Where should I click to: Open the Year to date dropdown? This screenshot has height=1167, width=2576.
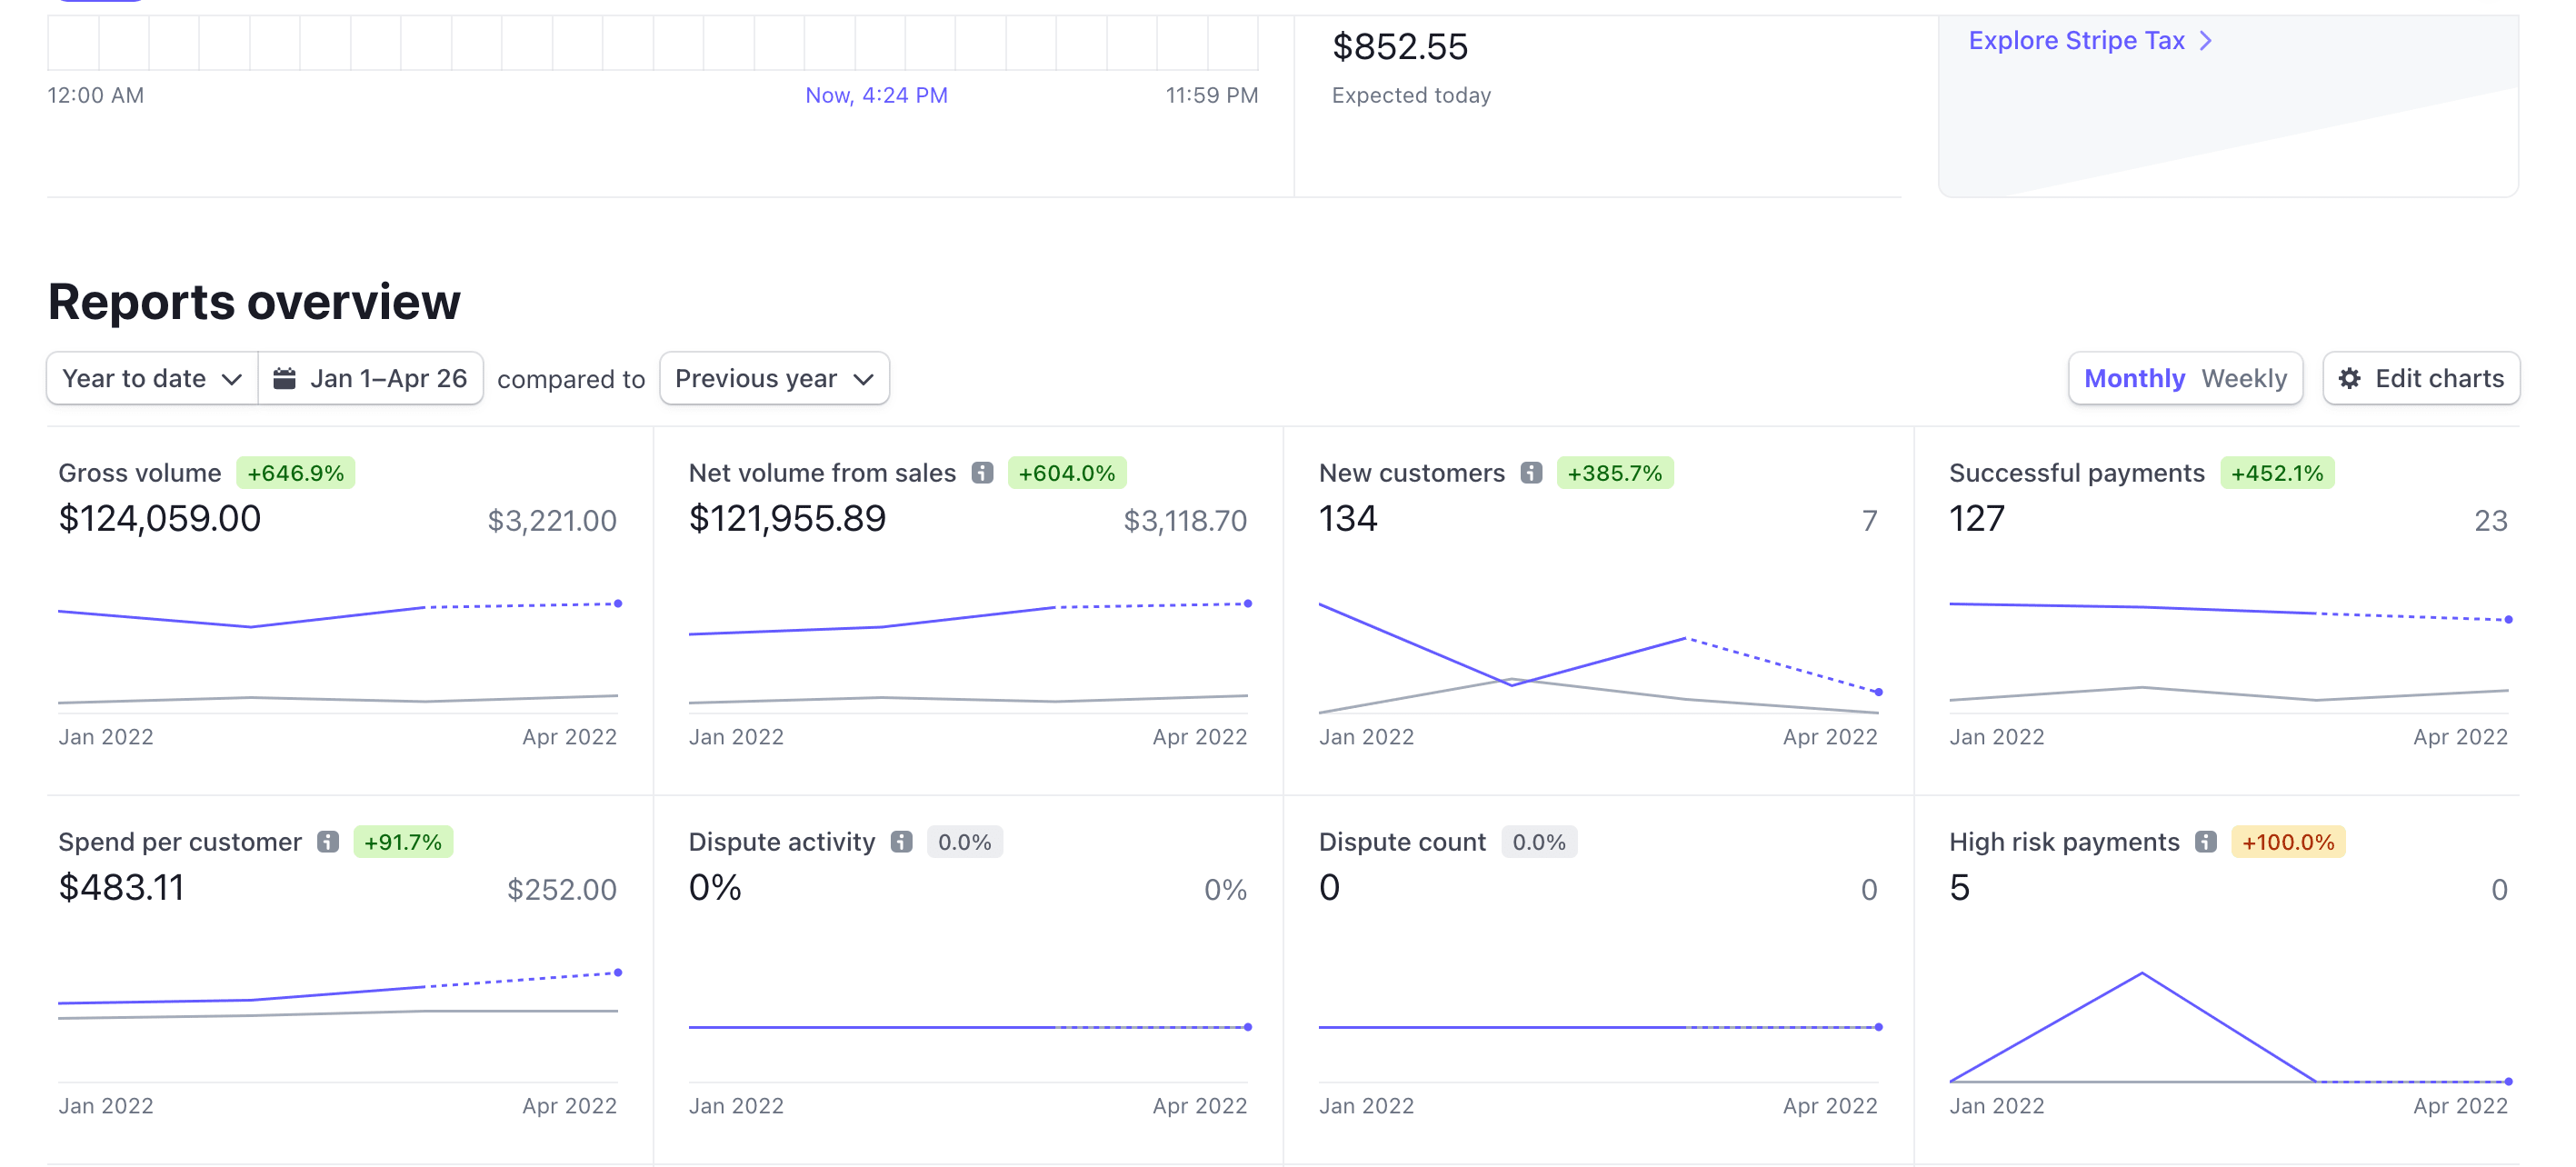point(152,379)
